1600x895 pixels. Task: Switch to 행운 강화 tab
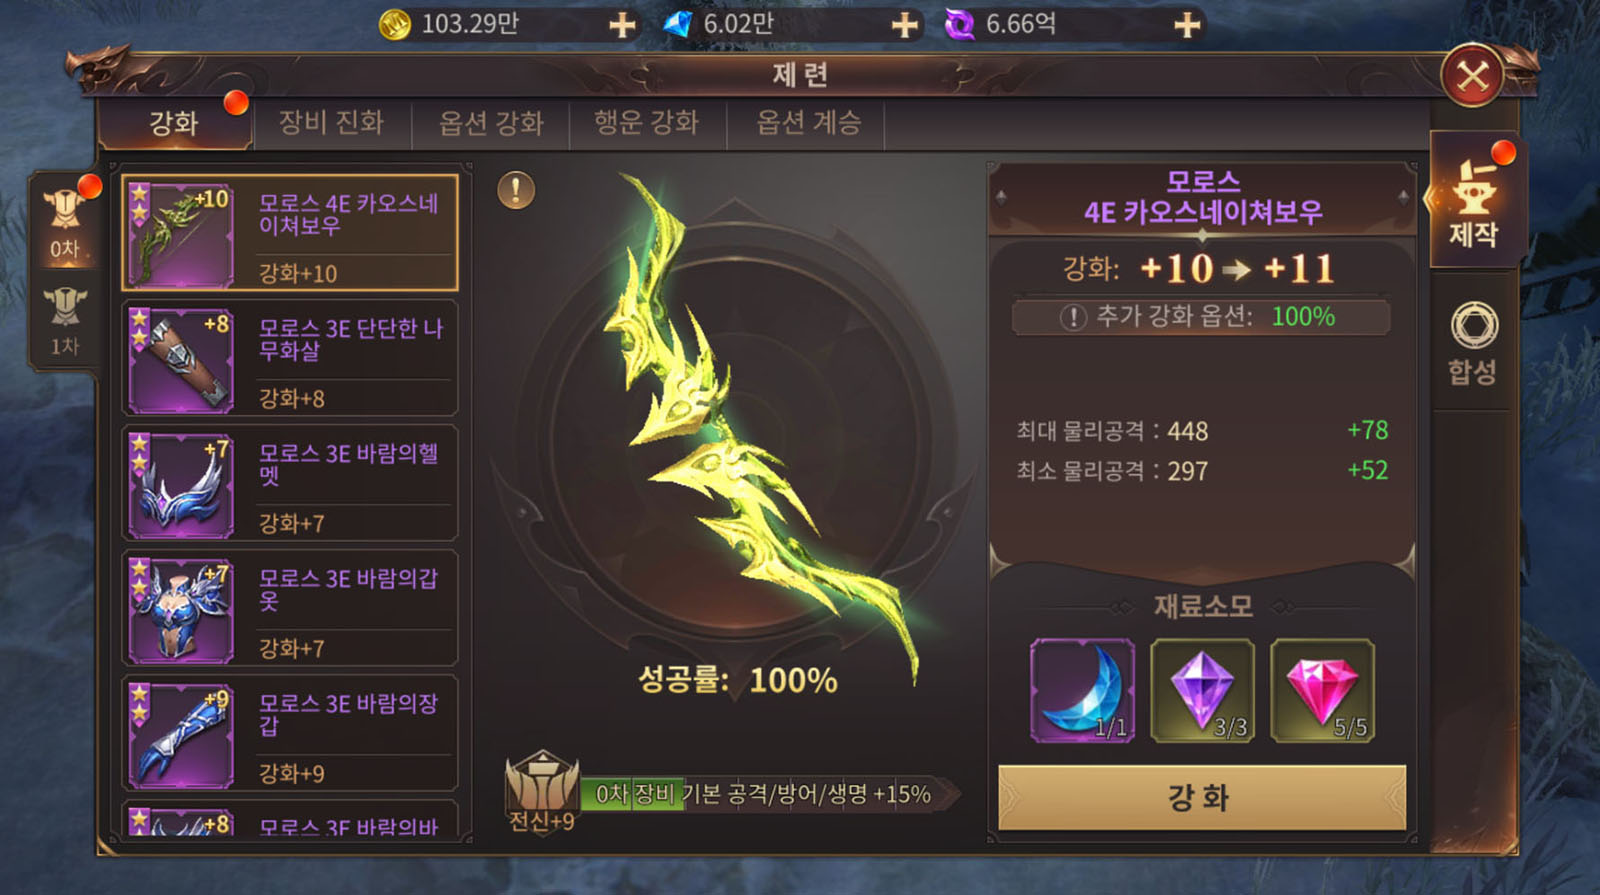[647, 122]
